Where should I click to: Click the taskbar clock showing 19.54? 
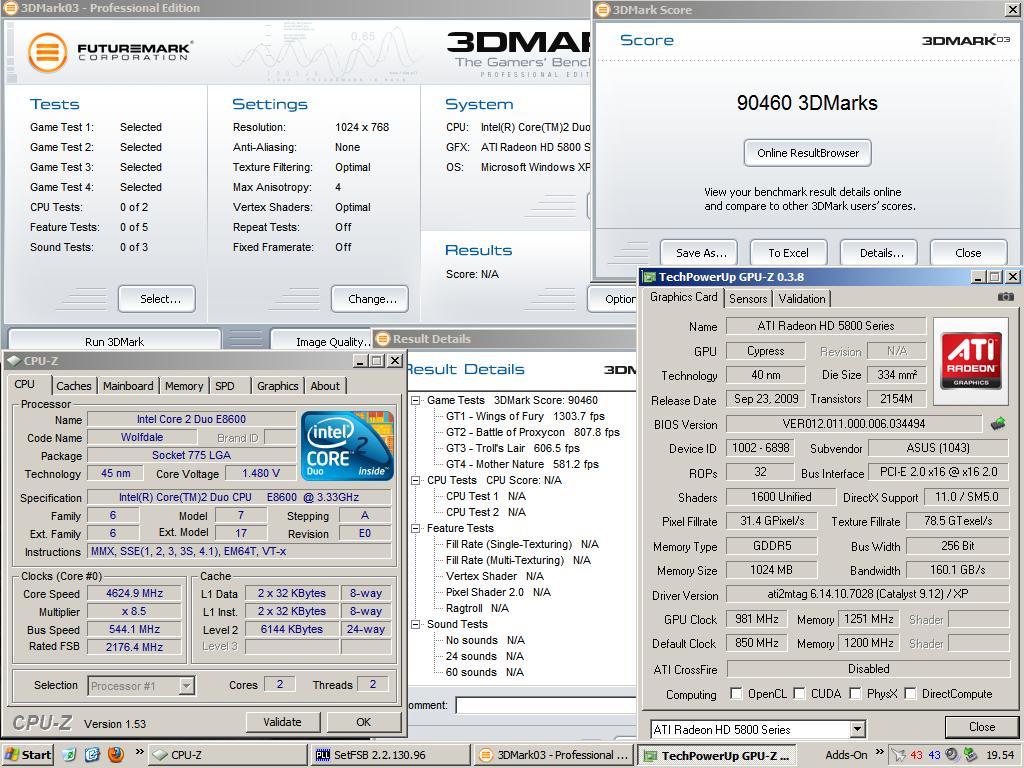(1000, 755)
